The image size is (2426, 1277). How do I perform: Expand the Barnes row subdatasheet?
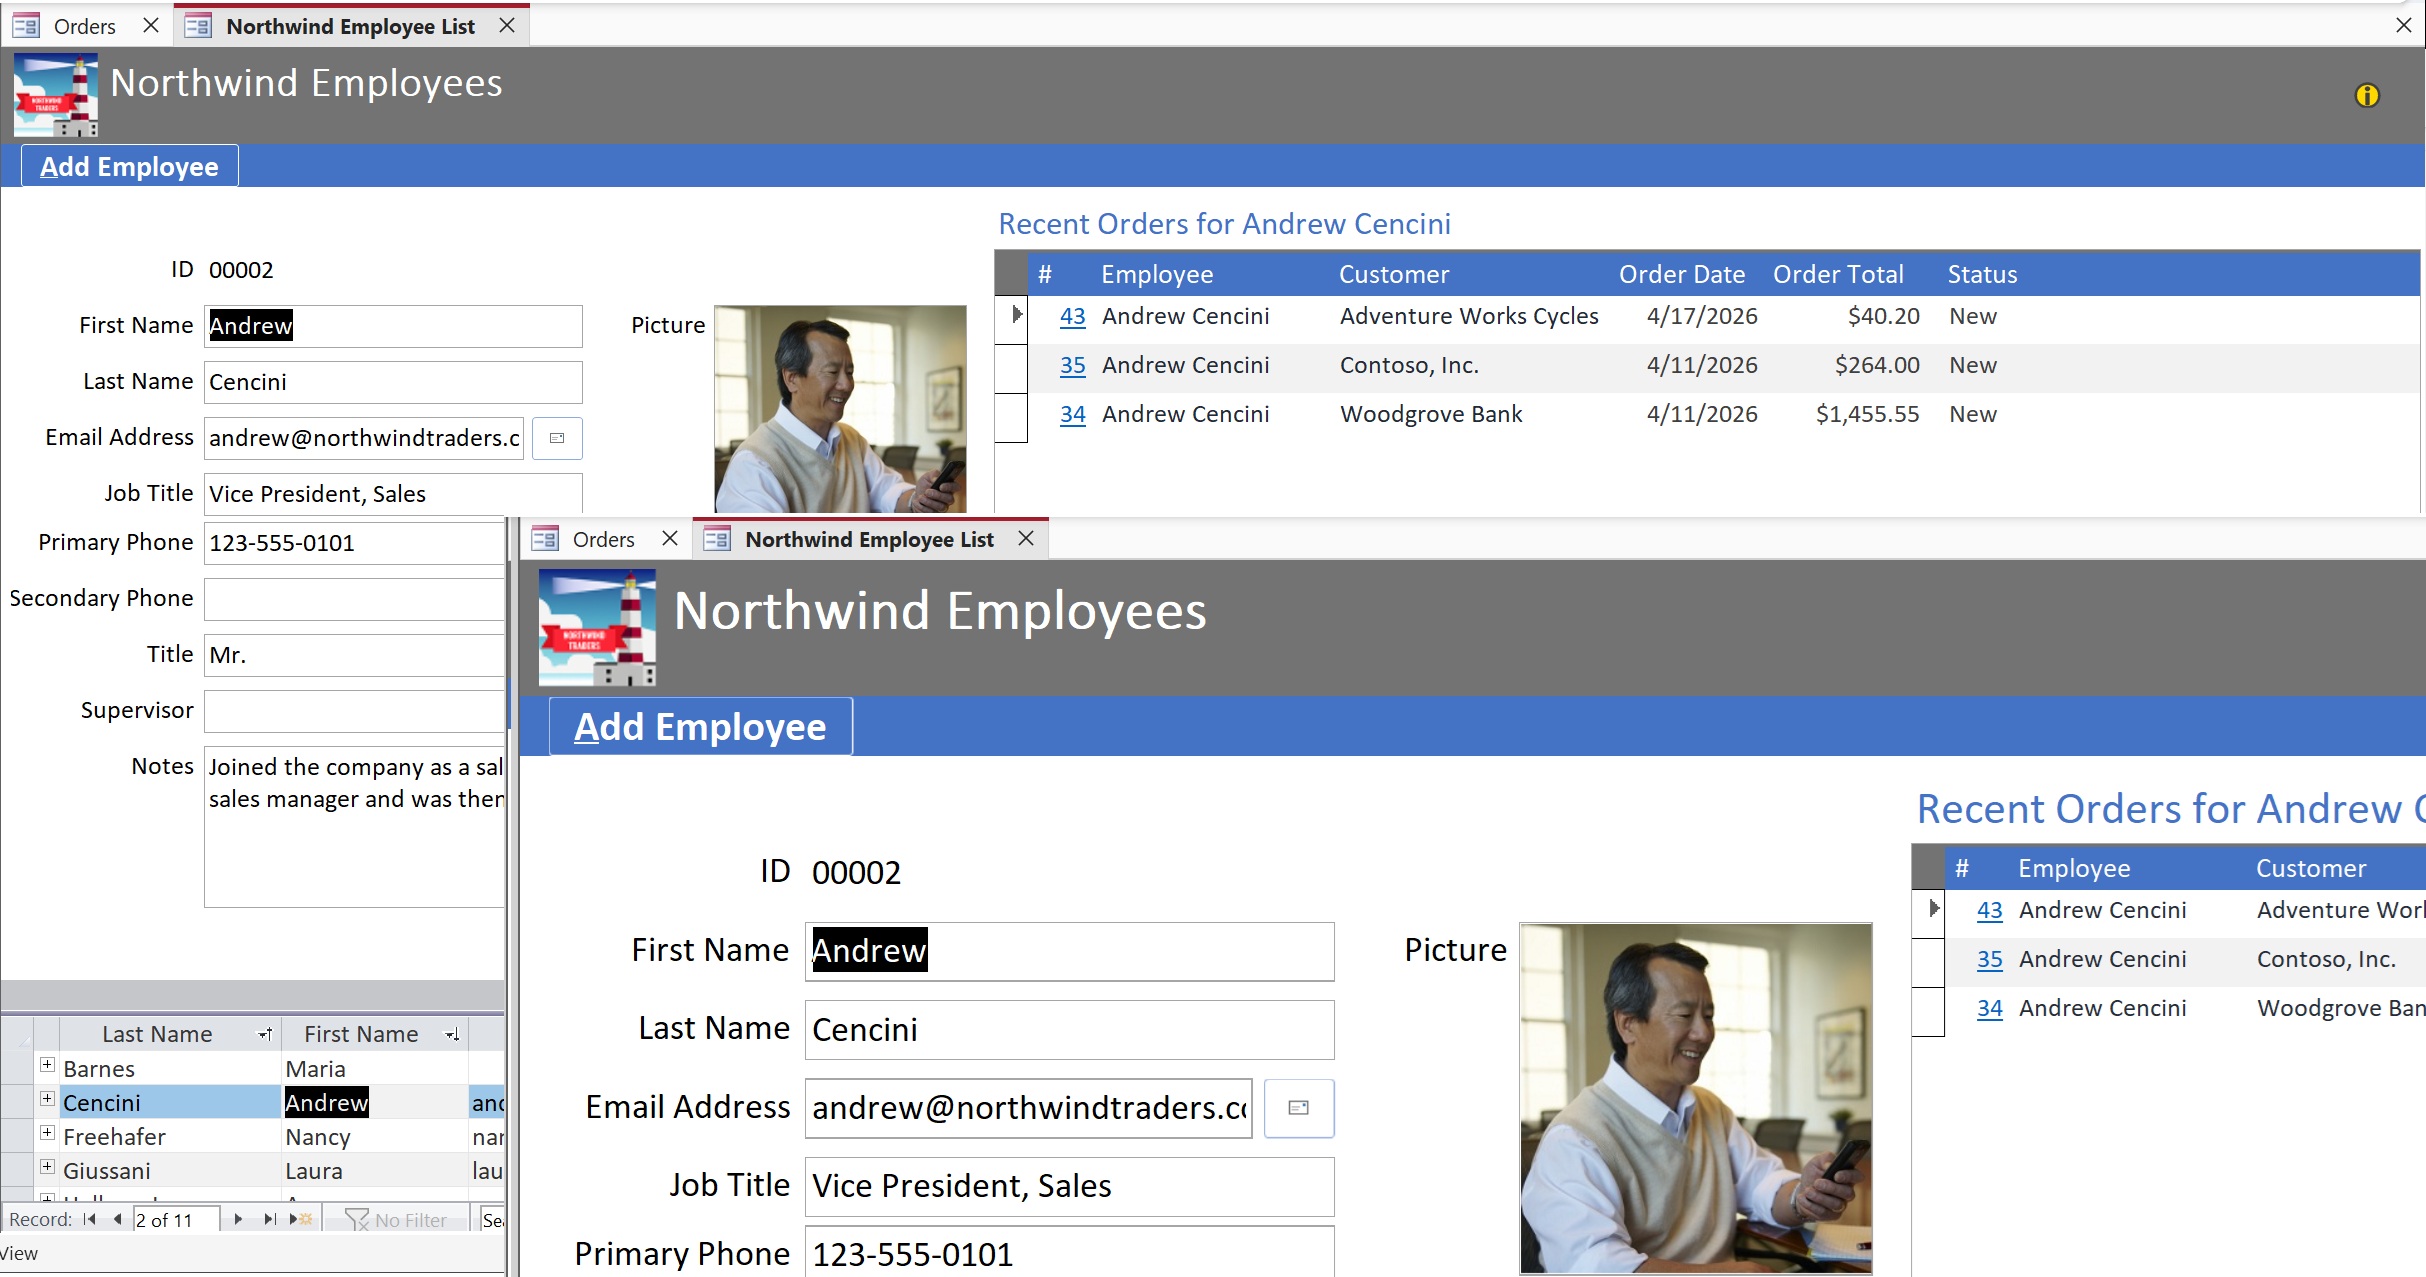pyautogui.click(x=47, y=1065)
